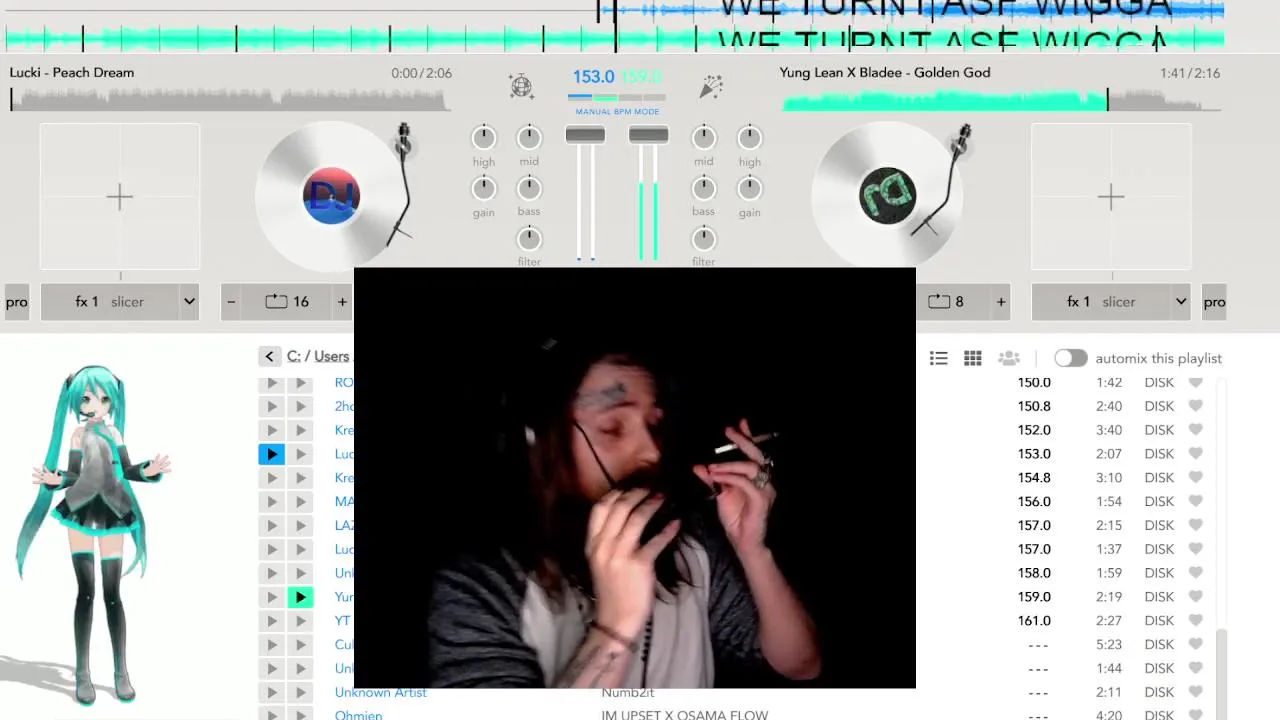Go back using the folder path chevron
Viewport: 1280px width, 720px height.
[x=269, y=356]
